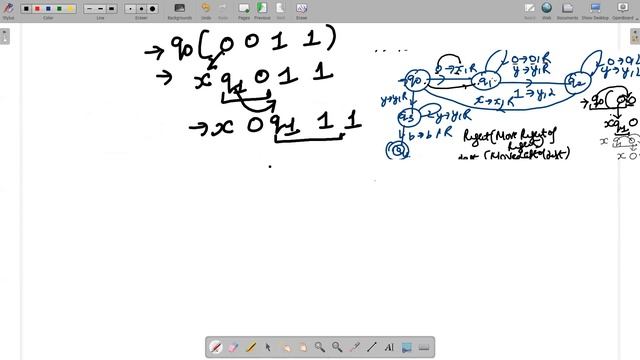Go to the Previous page
The width and height of the screenshot is (640, 360).
point(262,10)
